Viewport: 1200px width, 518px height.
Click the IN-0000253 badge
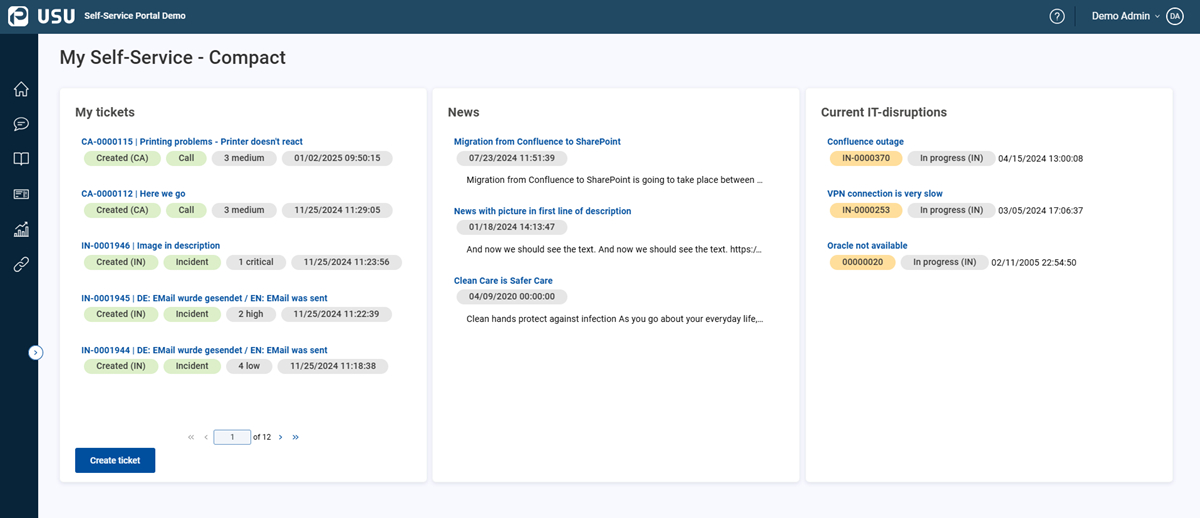866,210
